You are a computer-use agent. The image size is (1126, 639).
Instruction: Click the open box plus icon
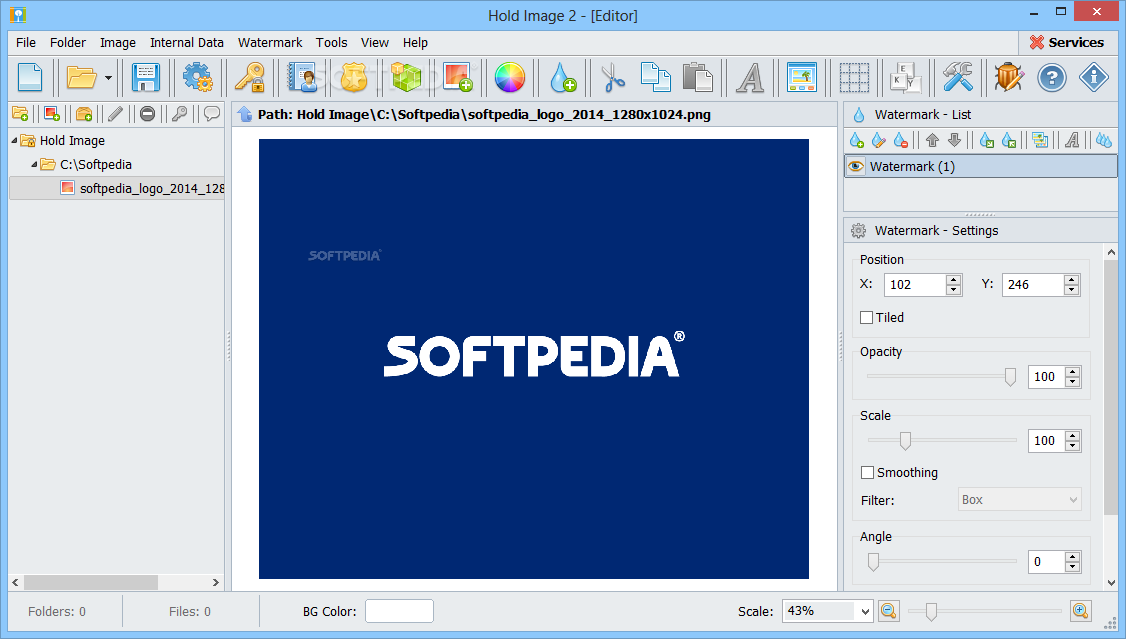point(84,113)
